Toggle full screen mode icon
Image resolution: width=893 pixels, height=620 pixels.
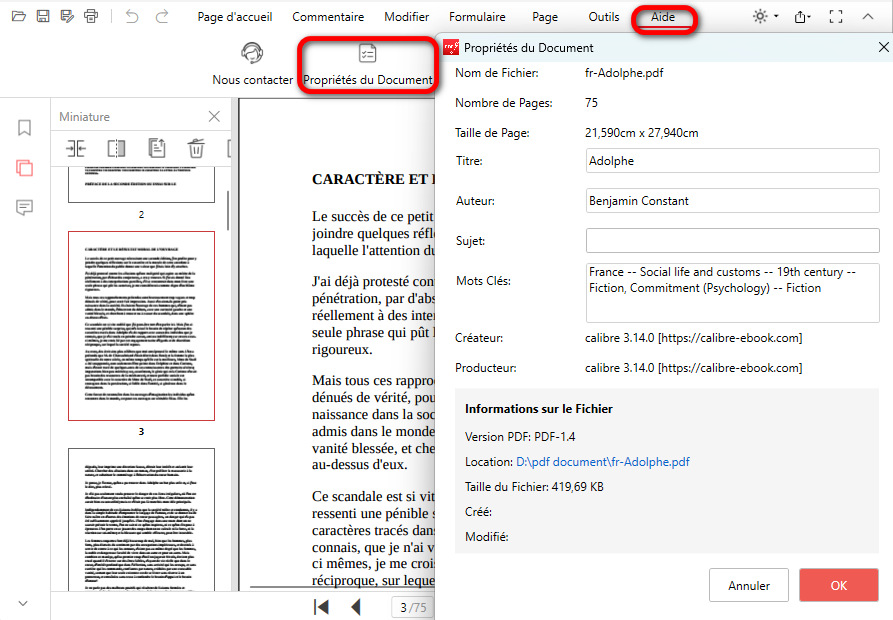coord(837,17)
